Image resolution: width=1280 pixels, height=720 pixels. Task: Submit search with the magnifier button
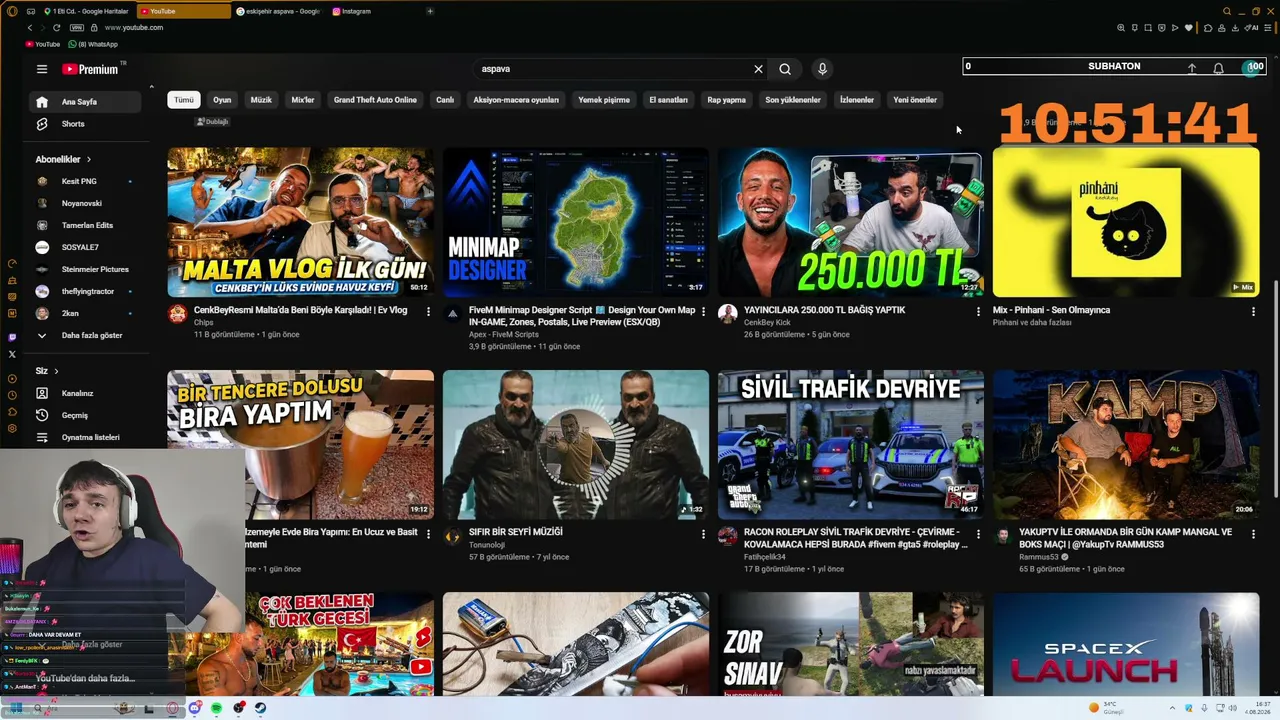(x=785, y=69)
